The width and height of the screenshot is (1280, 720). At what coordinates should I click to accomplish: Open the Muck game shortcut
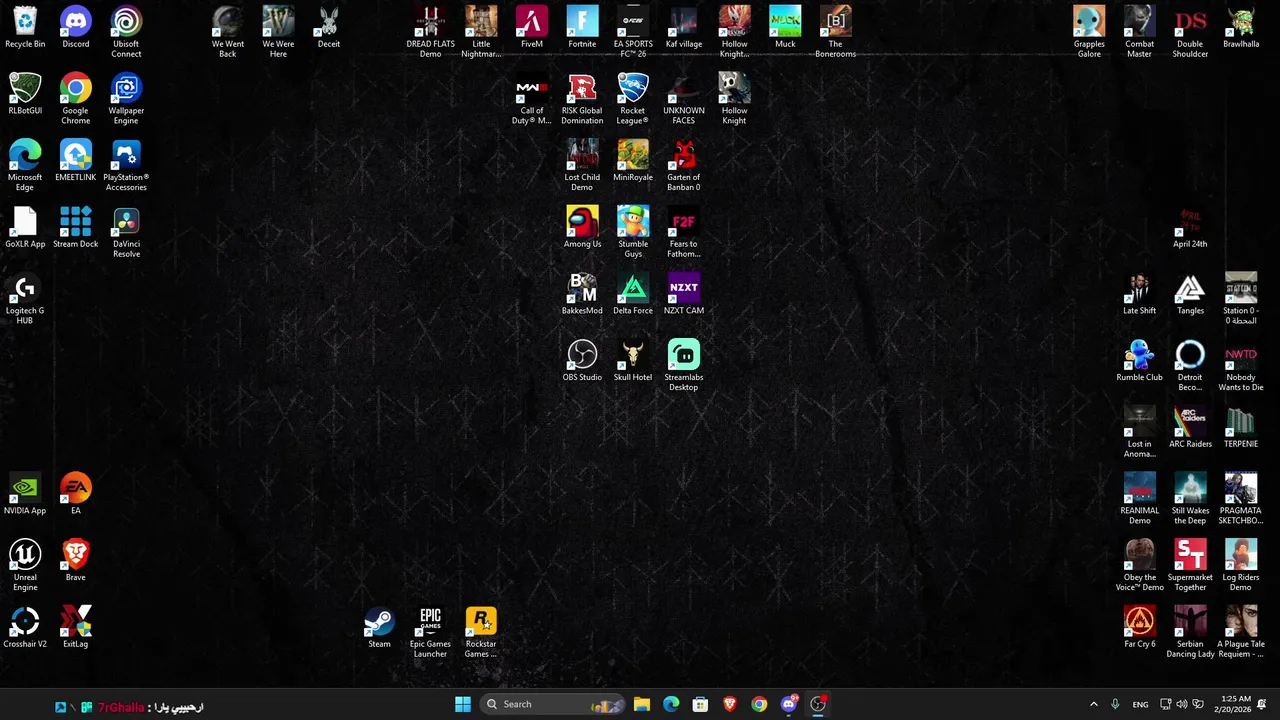pyautogui.click(x=785, y=28)
